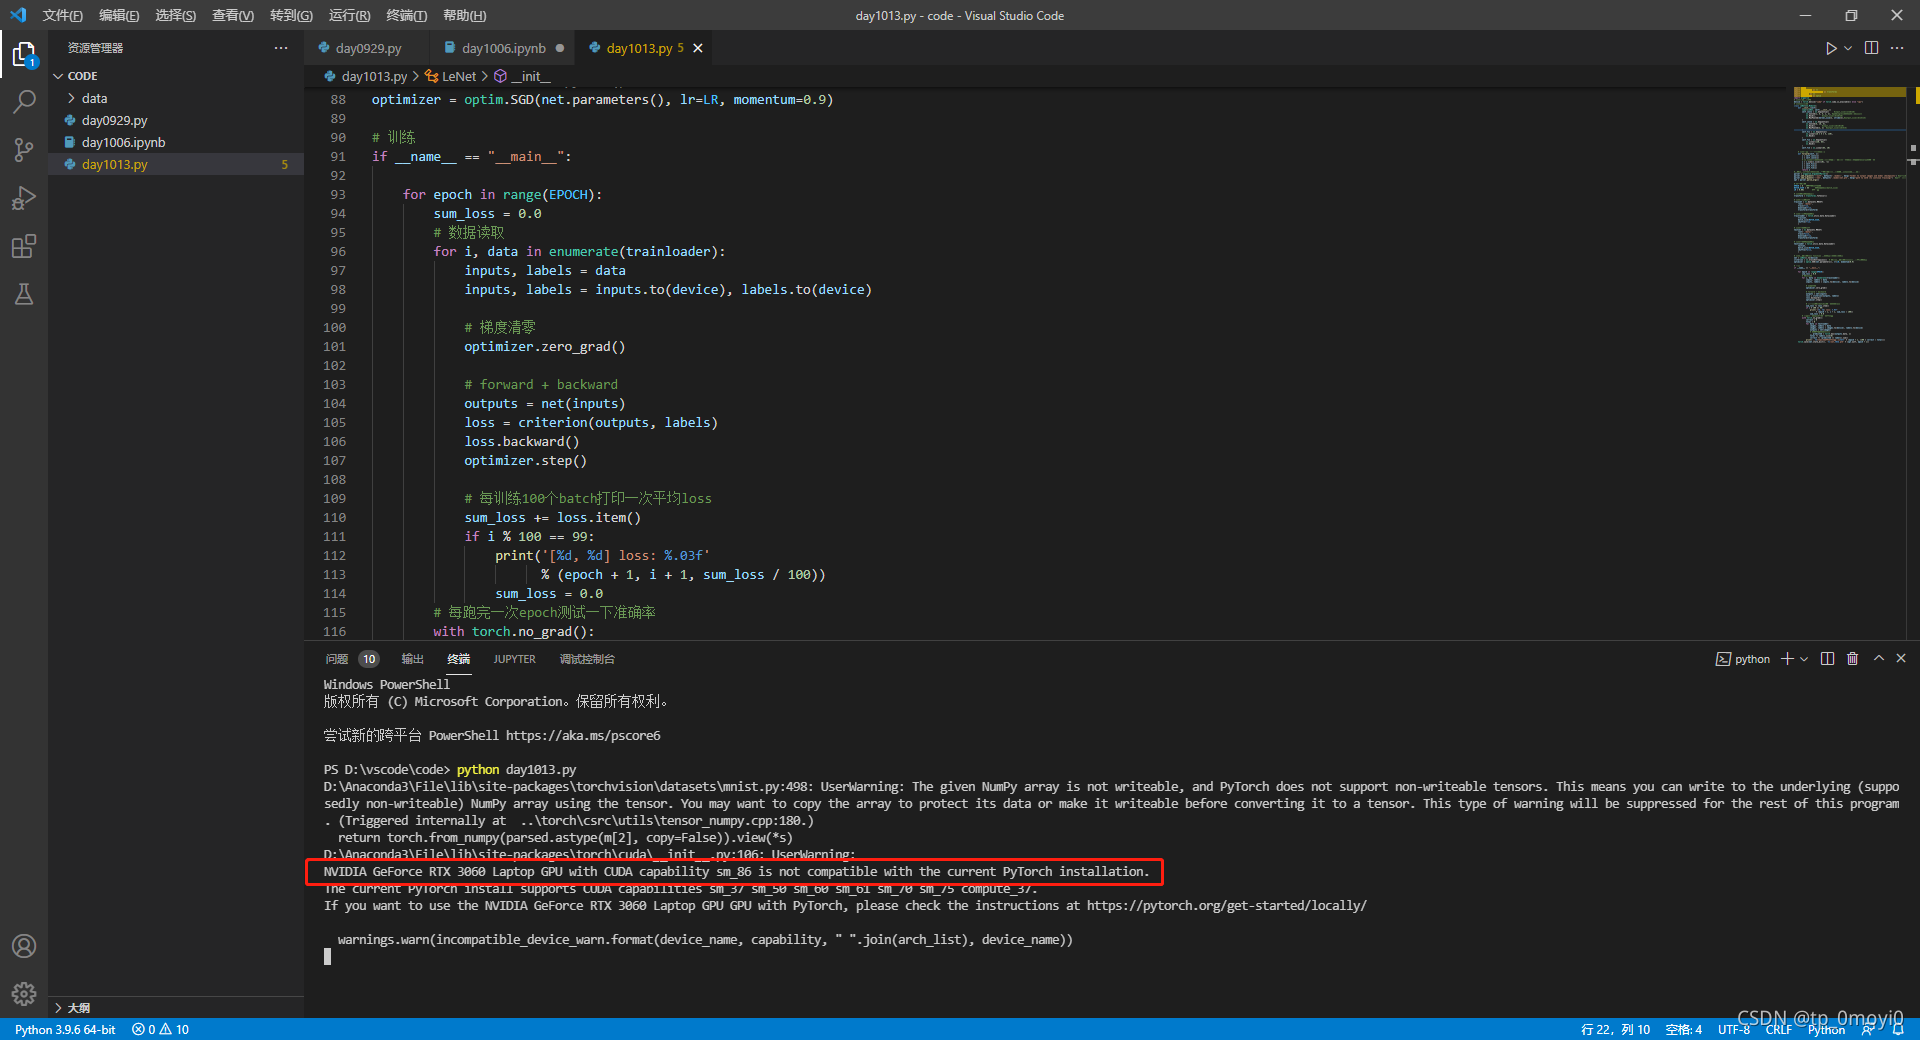Switch to the JUPYTER panel tab
The image size is (1920, 1040).
point(514,659)
